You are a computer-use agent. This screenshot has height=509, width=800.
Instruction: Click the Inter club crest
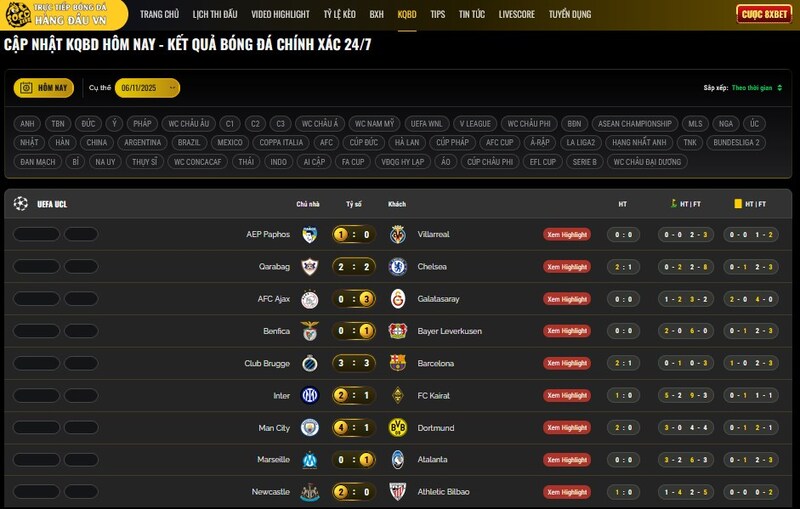(309, 396)
